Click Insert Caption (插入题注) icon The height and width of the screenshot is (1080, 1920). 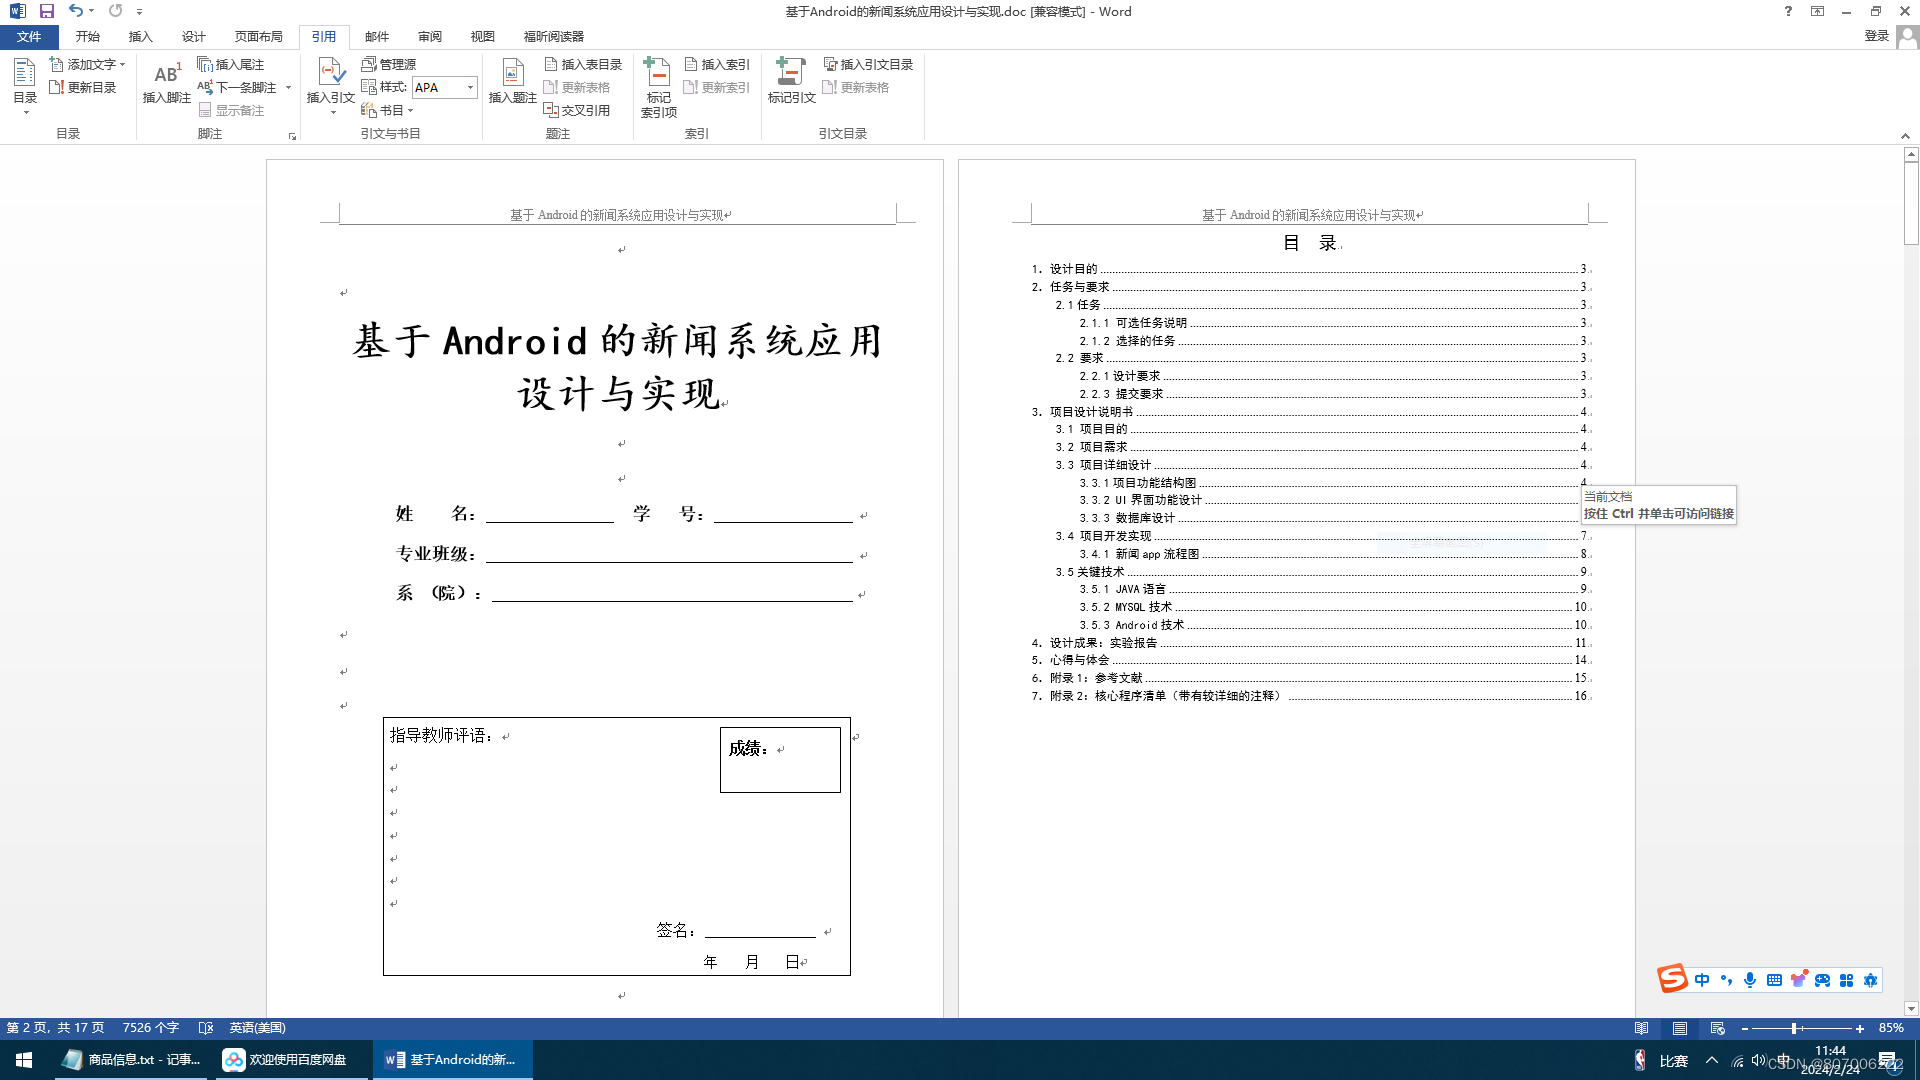512,82
